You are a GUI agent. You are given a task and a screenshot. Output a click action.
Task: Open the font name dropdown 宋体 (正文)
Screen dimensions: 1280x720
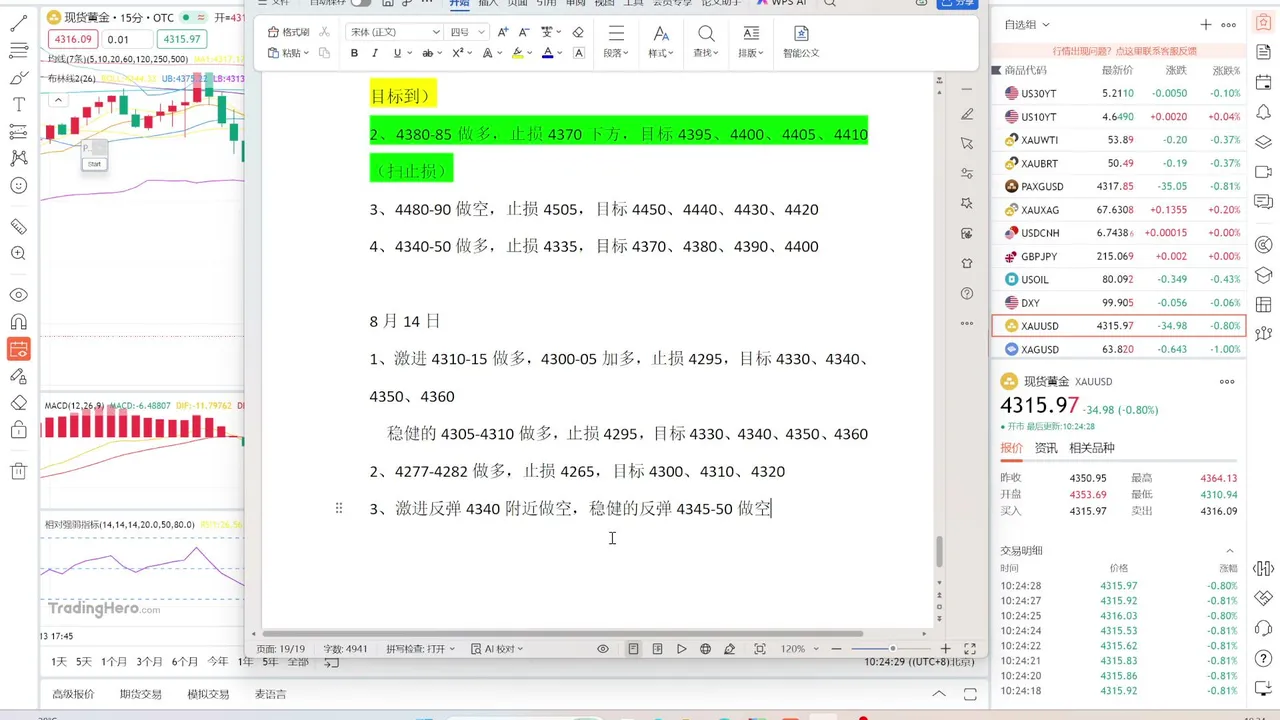coord(394,32)
